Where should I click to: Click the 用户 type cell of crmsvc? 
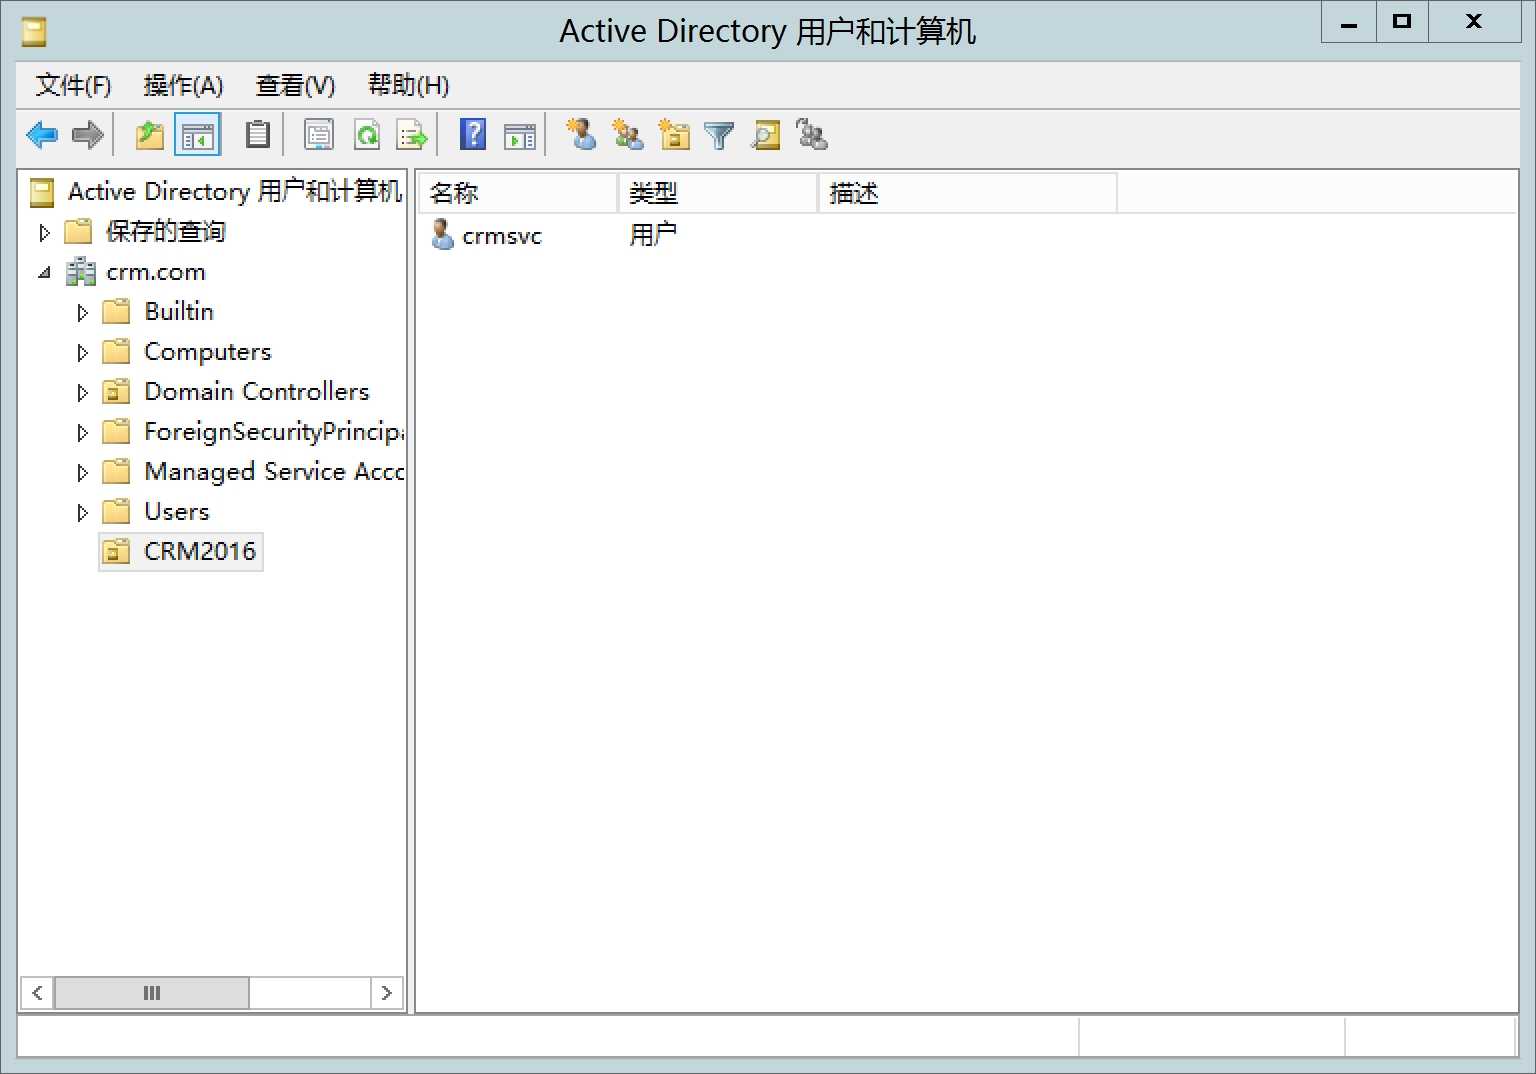click(653, 235)
